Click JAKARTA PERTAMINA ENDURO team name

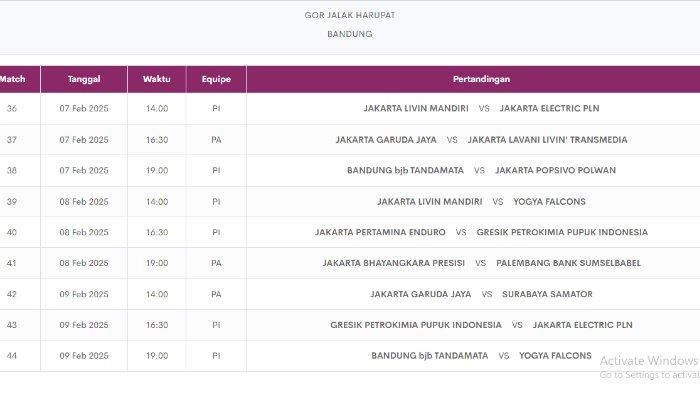tap(380, 233)
